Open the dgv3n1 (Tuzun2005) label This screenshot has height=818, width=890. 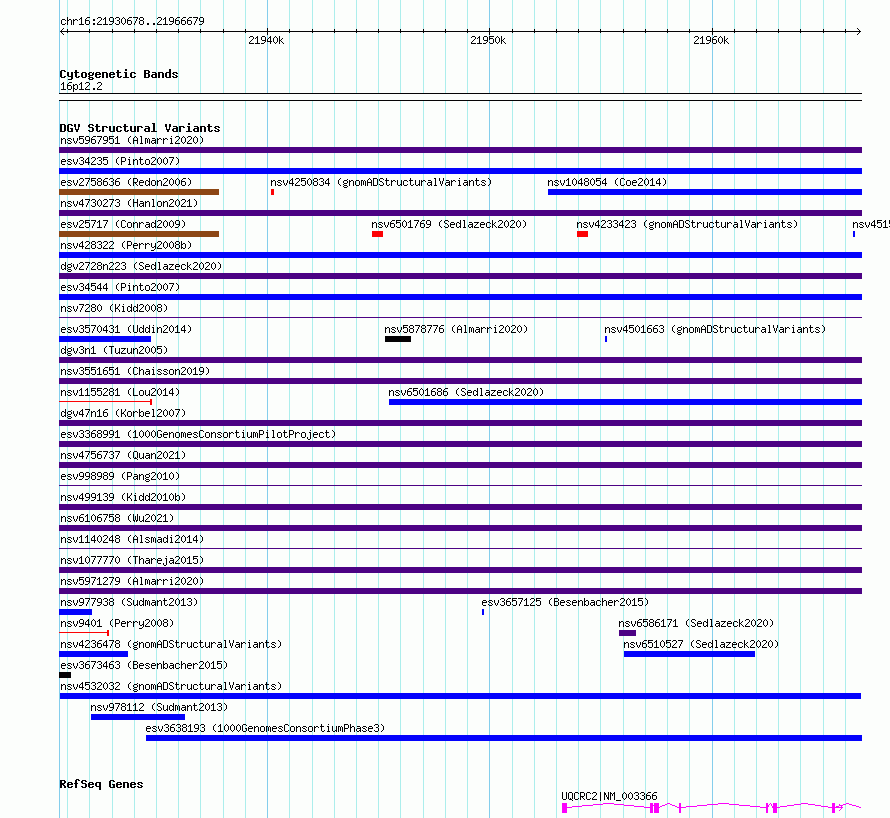114,350
